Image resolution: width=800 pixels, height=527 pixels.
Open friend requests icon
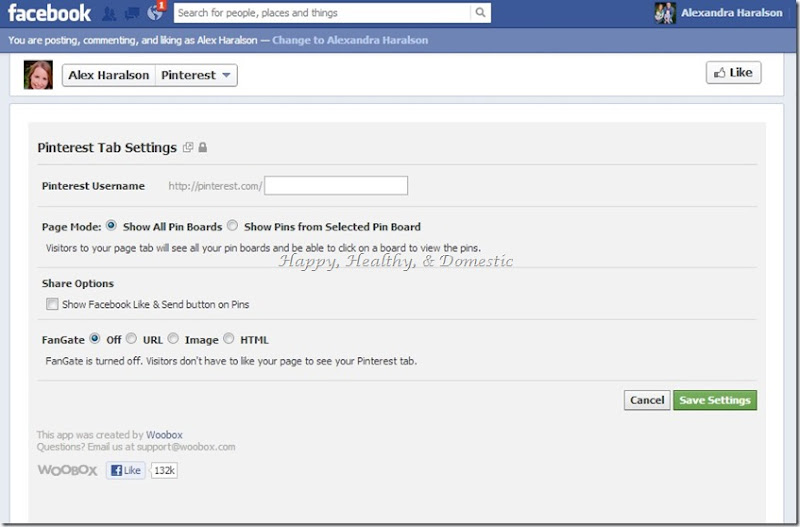108,13
